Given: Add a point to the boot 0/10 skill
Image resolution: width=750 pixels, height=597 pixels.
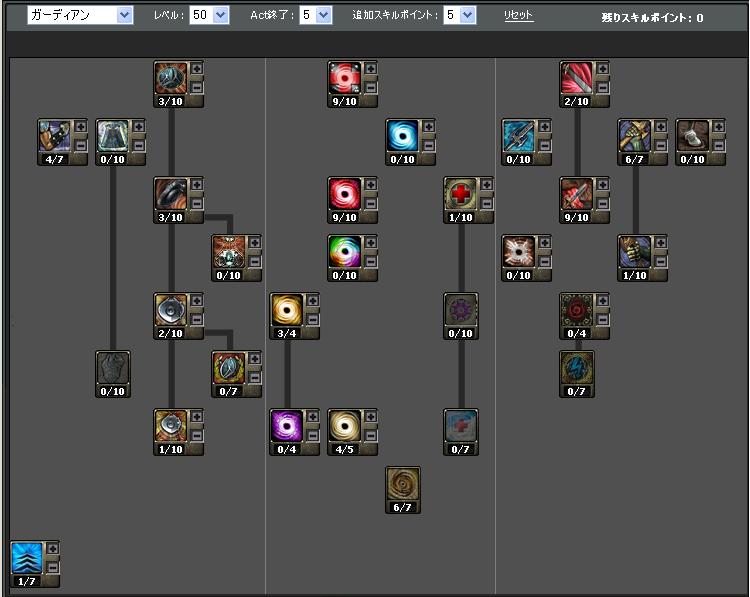Looking at the screenshot, I should (719, 127).
